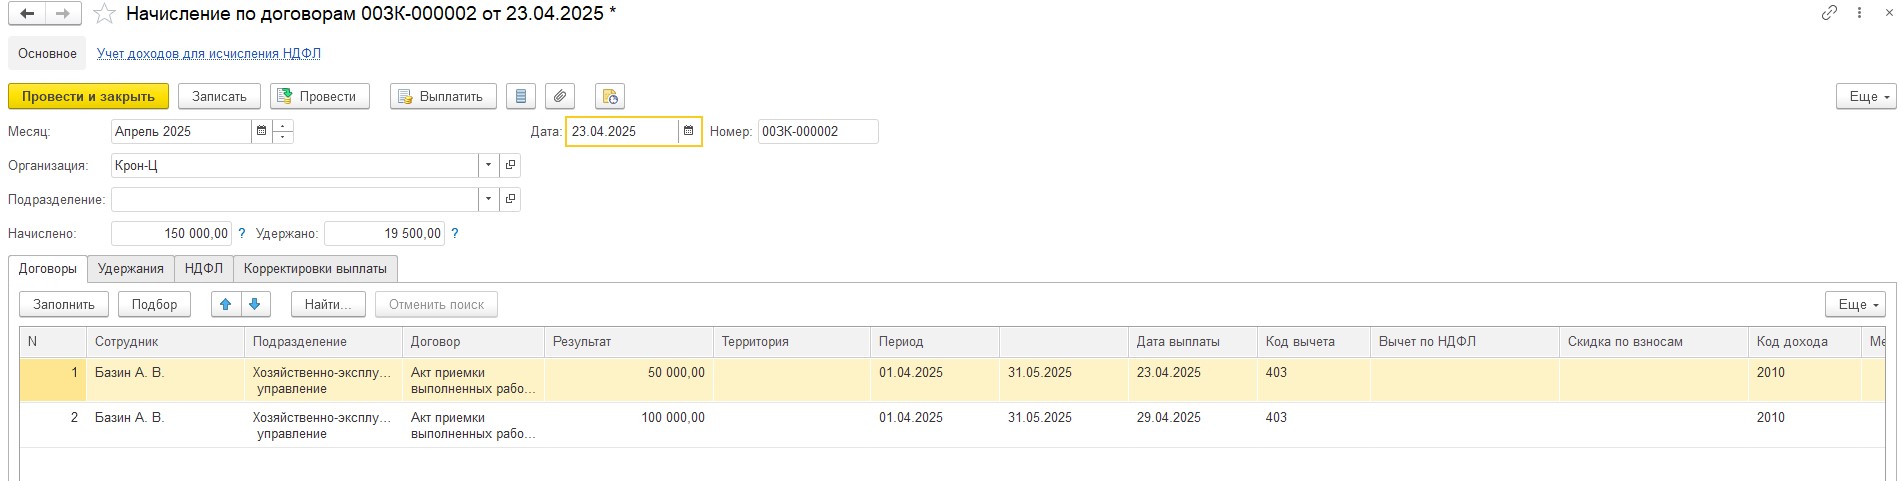Move the selected row down with the blue arrow
1902x481 pixels.
pyautogui.click(x=255, y=304)
